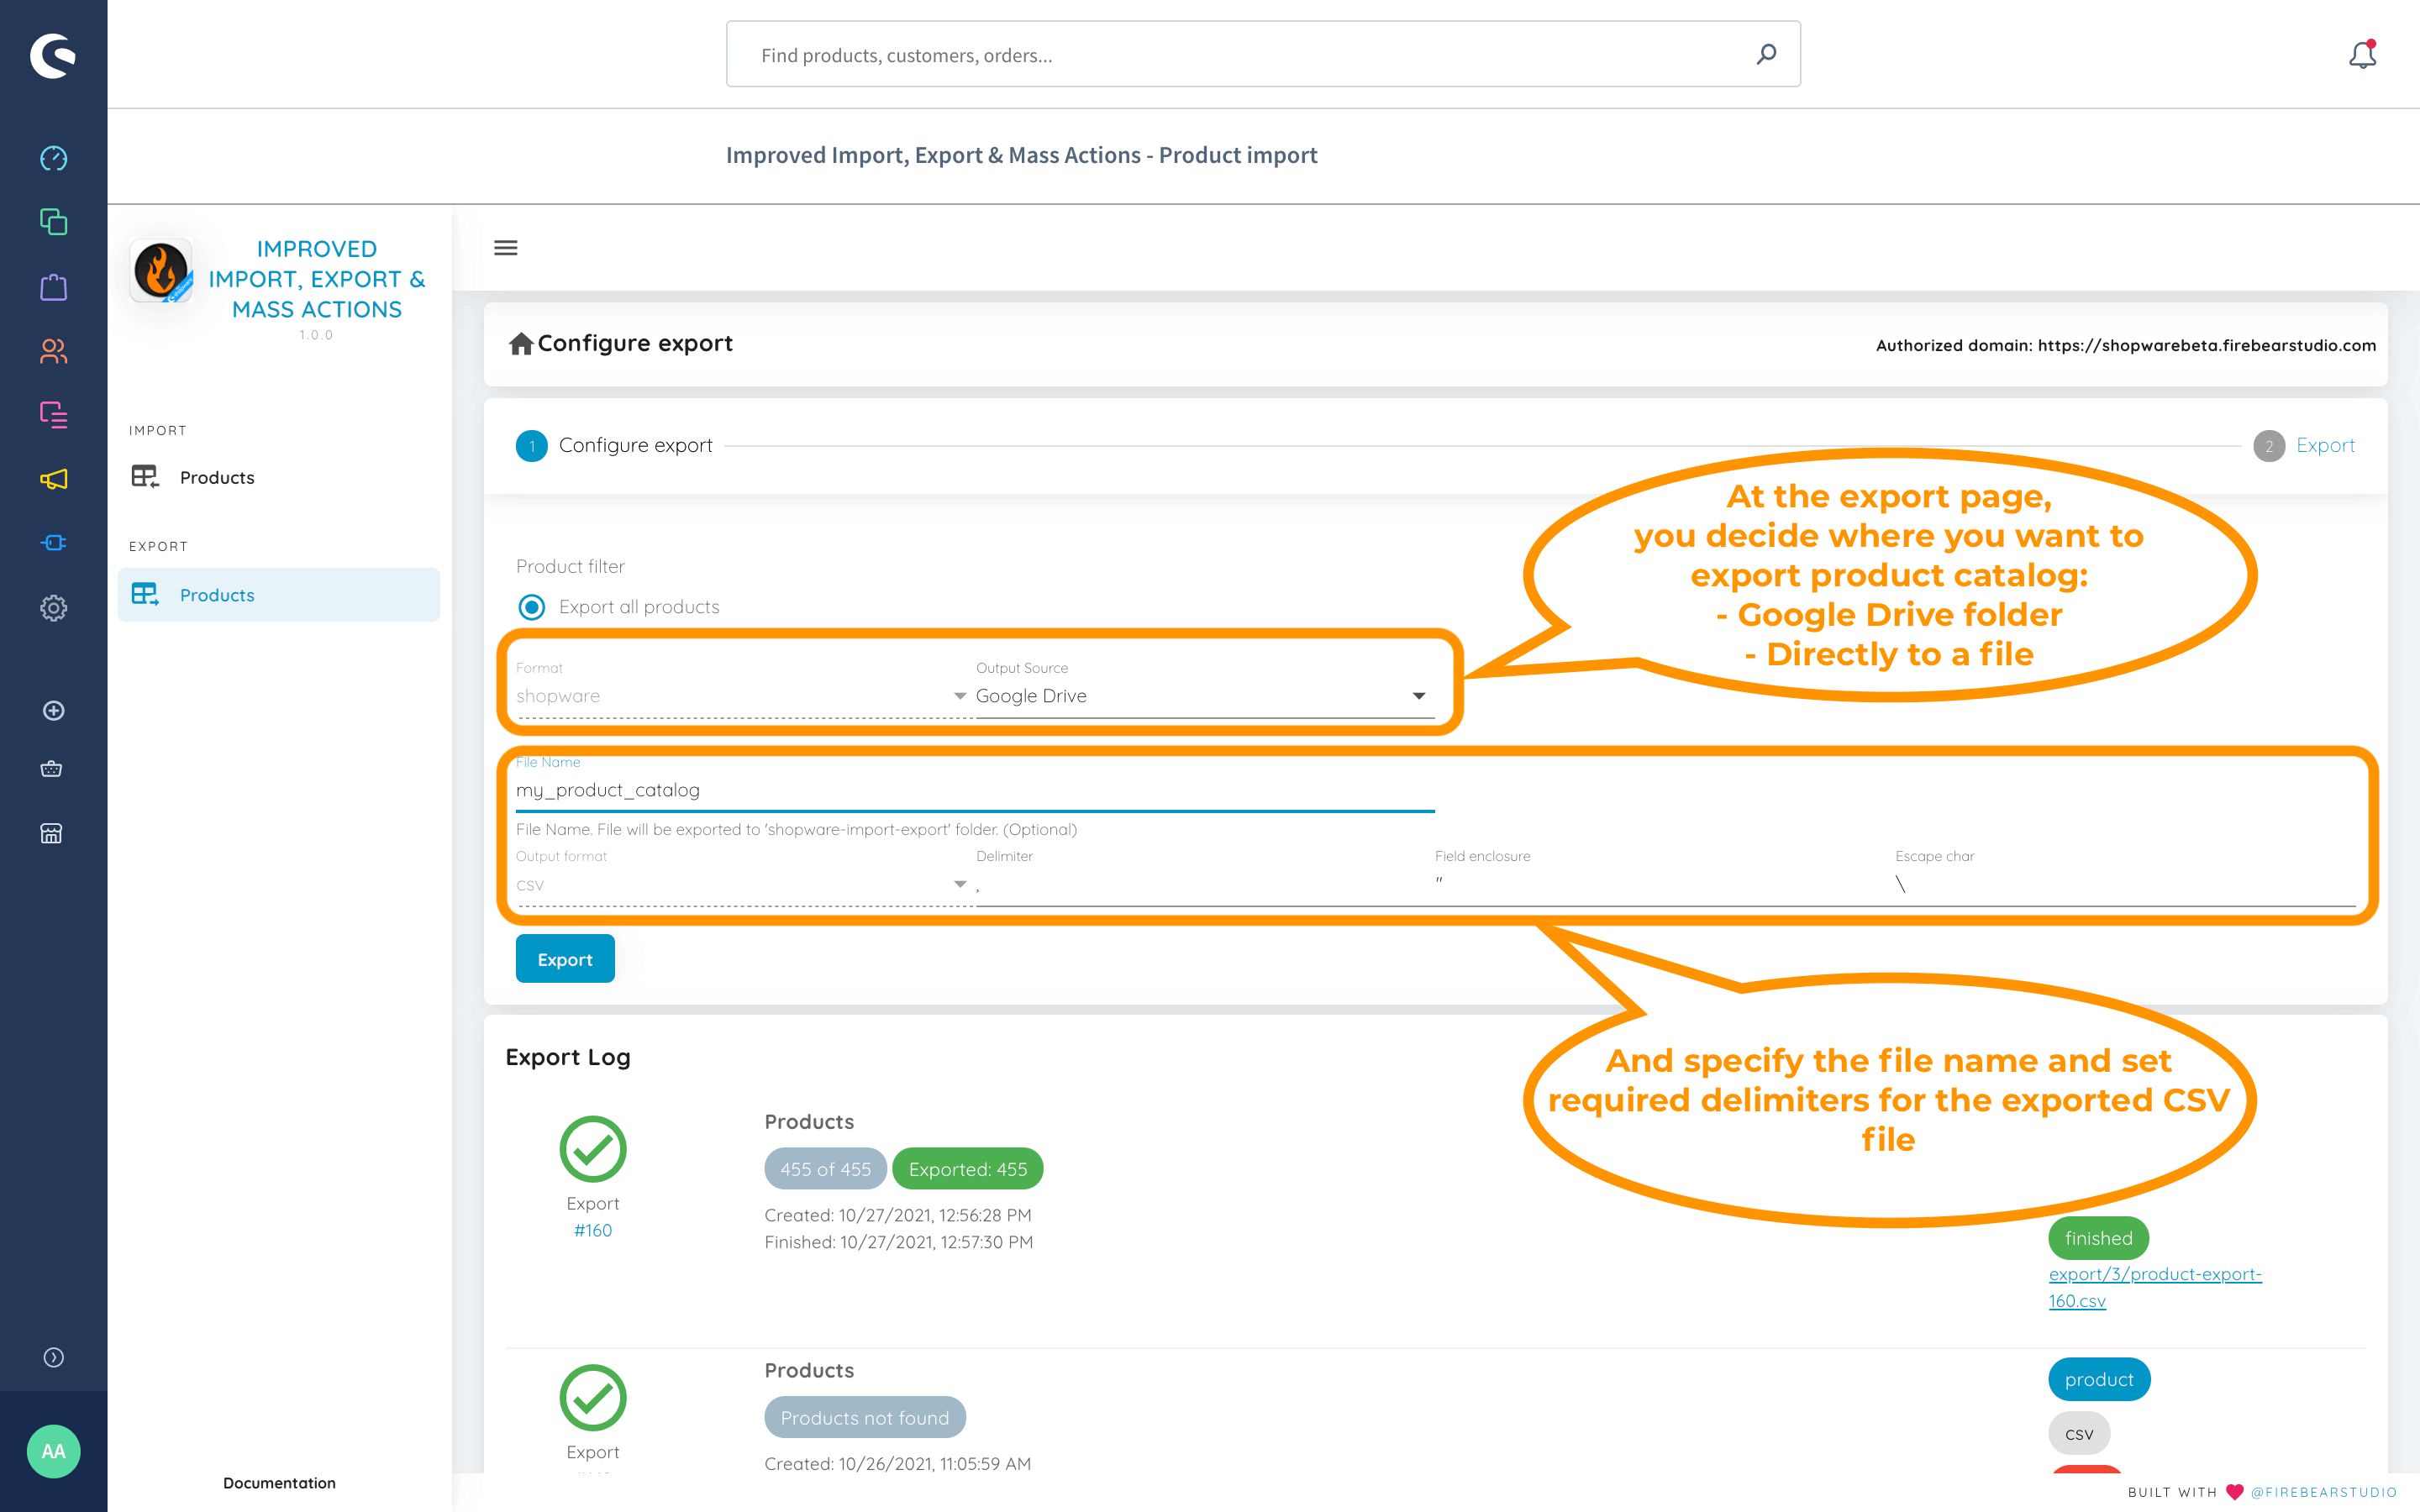Image resolution: width=2420 pixels, height=1512 pixels.
Task: Click the Import Products menu item
Action: click(x=216, y=477)
